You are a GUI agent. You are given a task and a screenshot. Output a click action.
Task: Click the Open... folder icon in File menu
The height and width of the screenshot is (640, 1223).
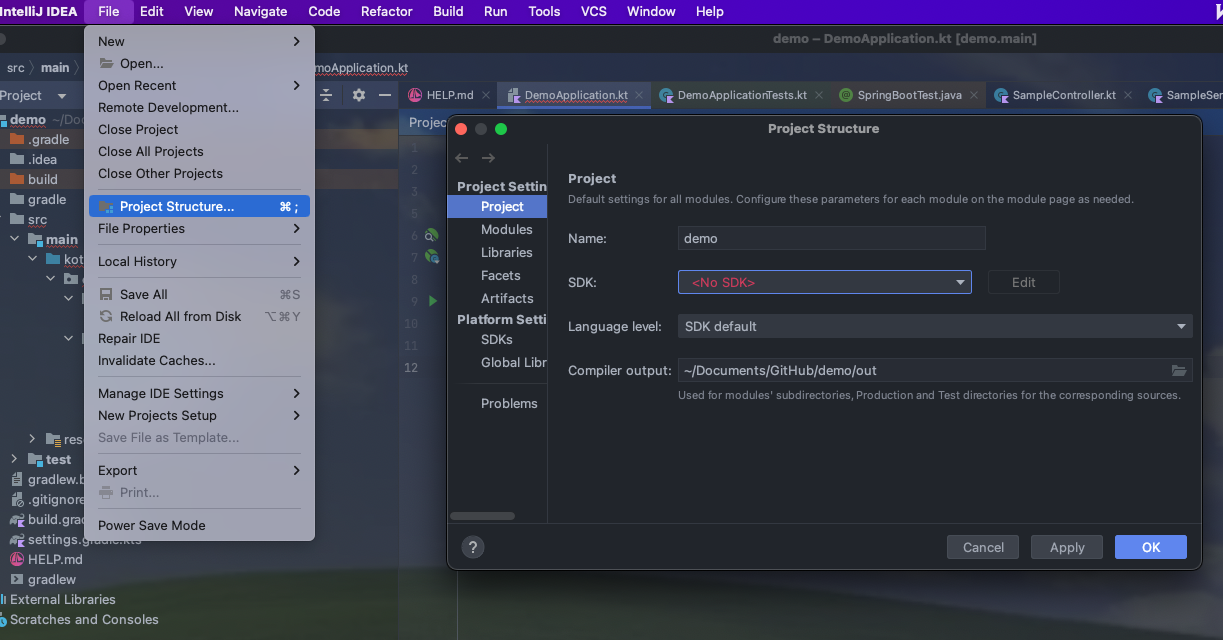tap(107, 63)
